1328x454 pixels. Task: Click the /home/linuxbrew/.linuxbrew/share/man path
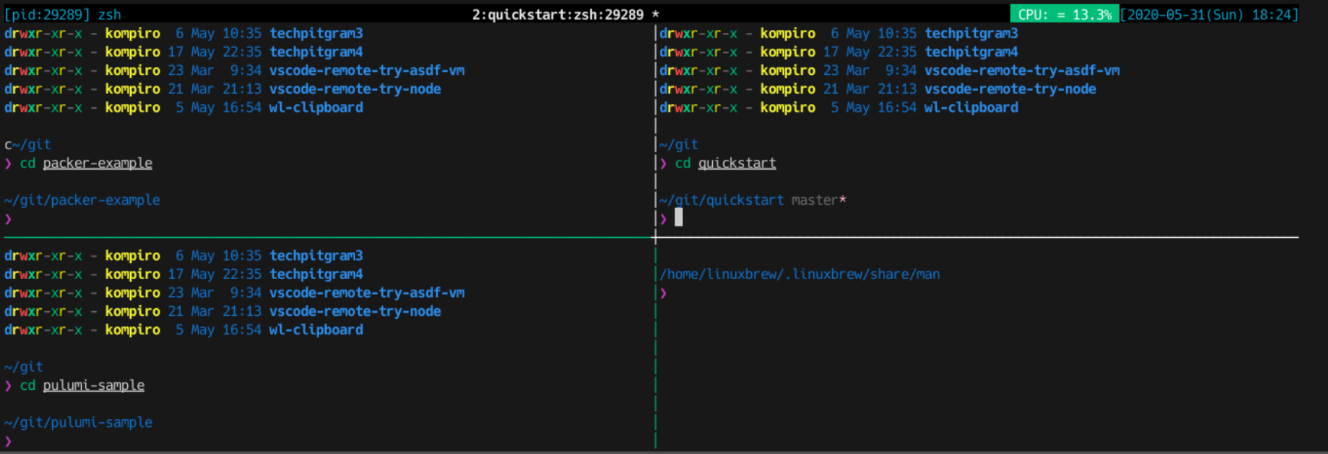(x=799, y=274)
